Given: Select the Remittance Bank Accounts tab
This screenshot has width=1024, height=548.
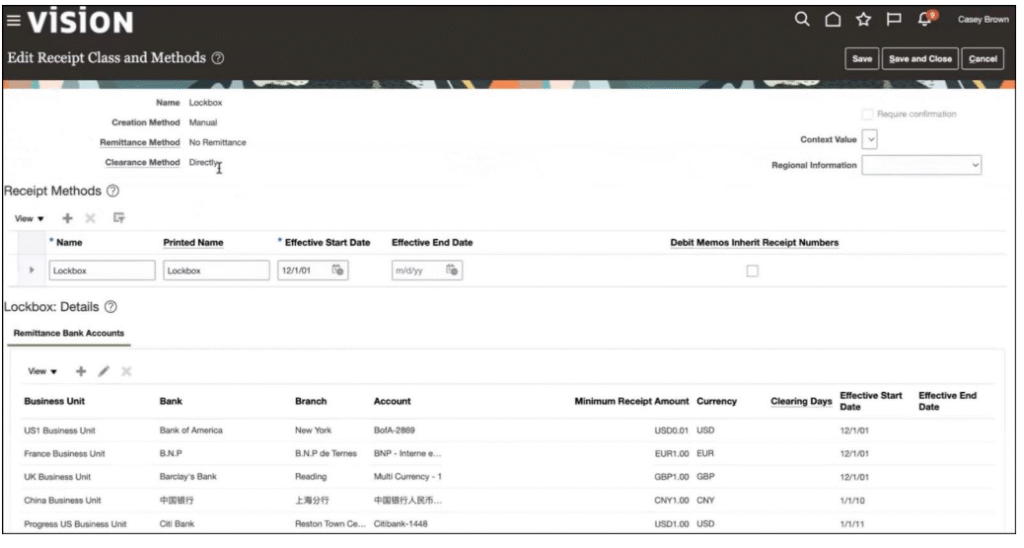Looking at the screenshot, I should point(69,332).
